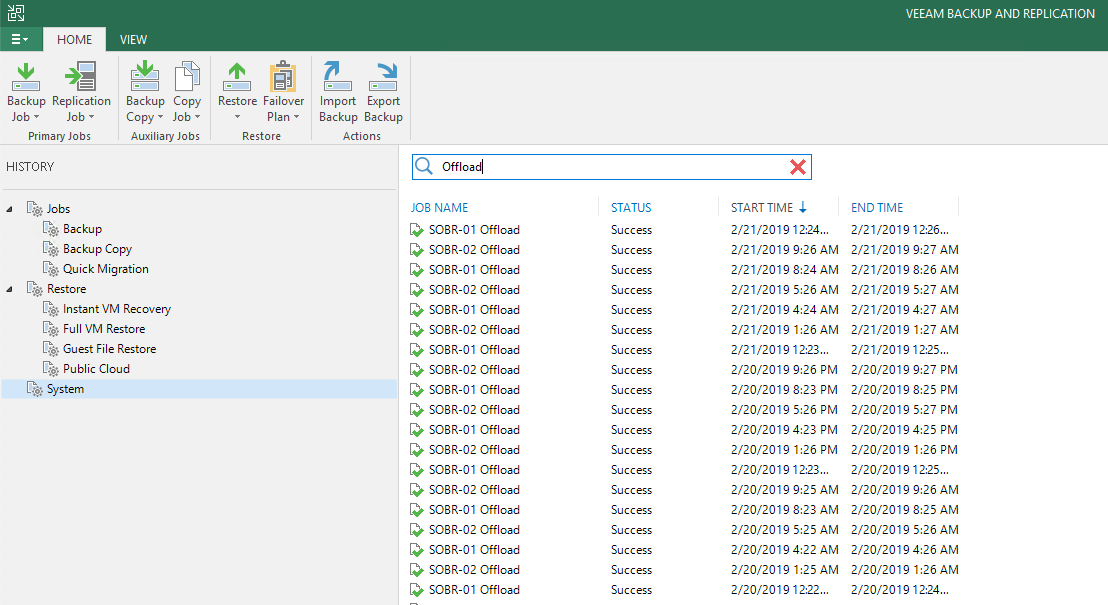Image resolution: width=1108 pixels, height=605 pixels.
Task: Open the Backup Job dropdown arrow
Action: (x=36, y=117)
